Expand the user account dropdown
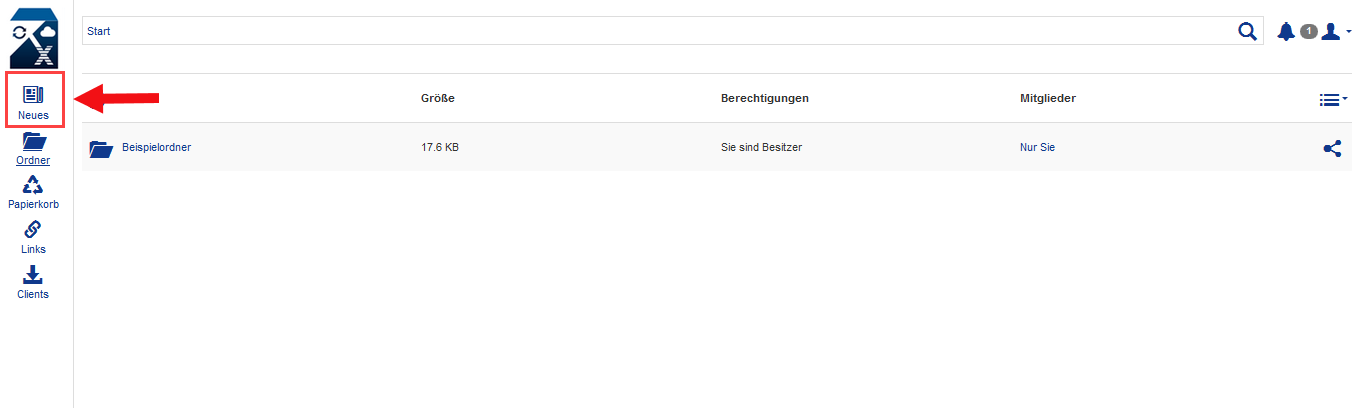Screen dimensions: 1353x408 click(1336, 31)
